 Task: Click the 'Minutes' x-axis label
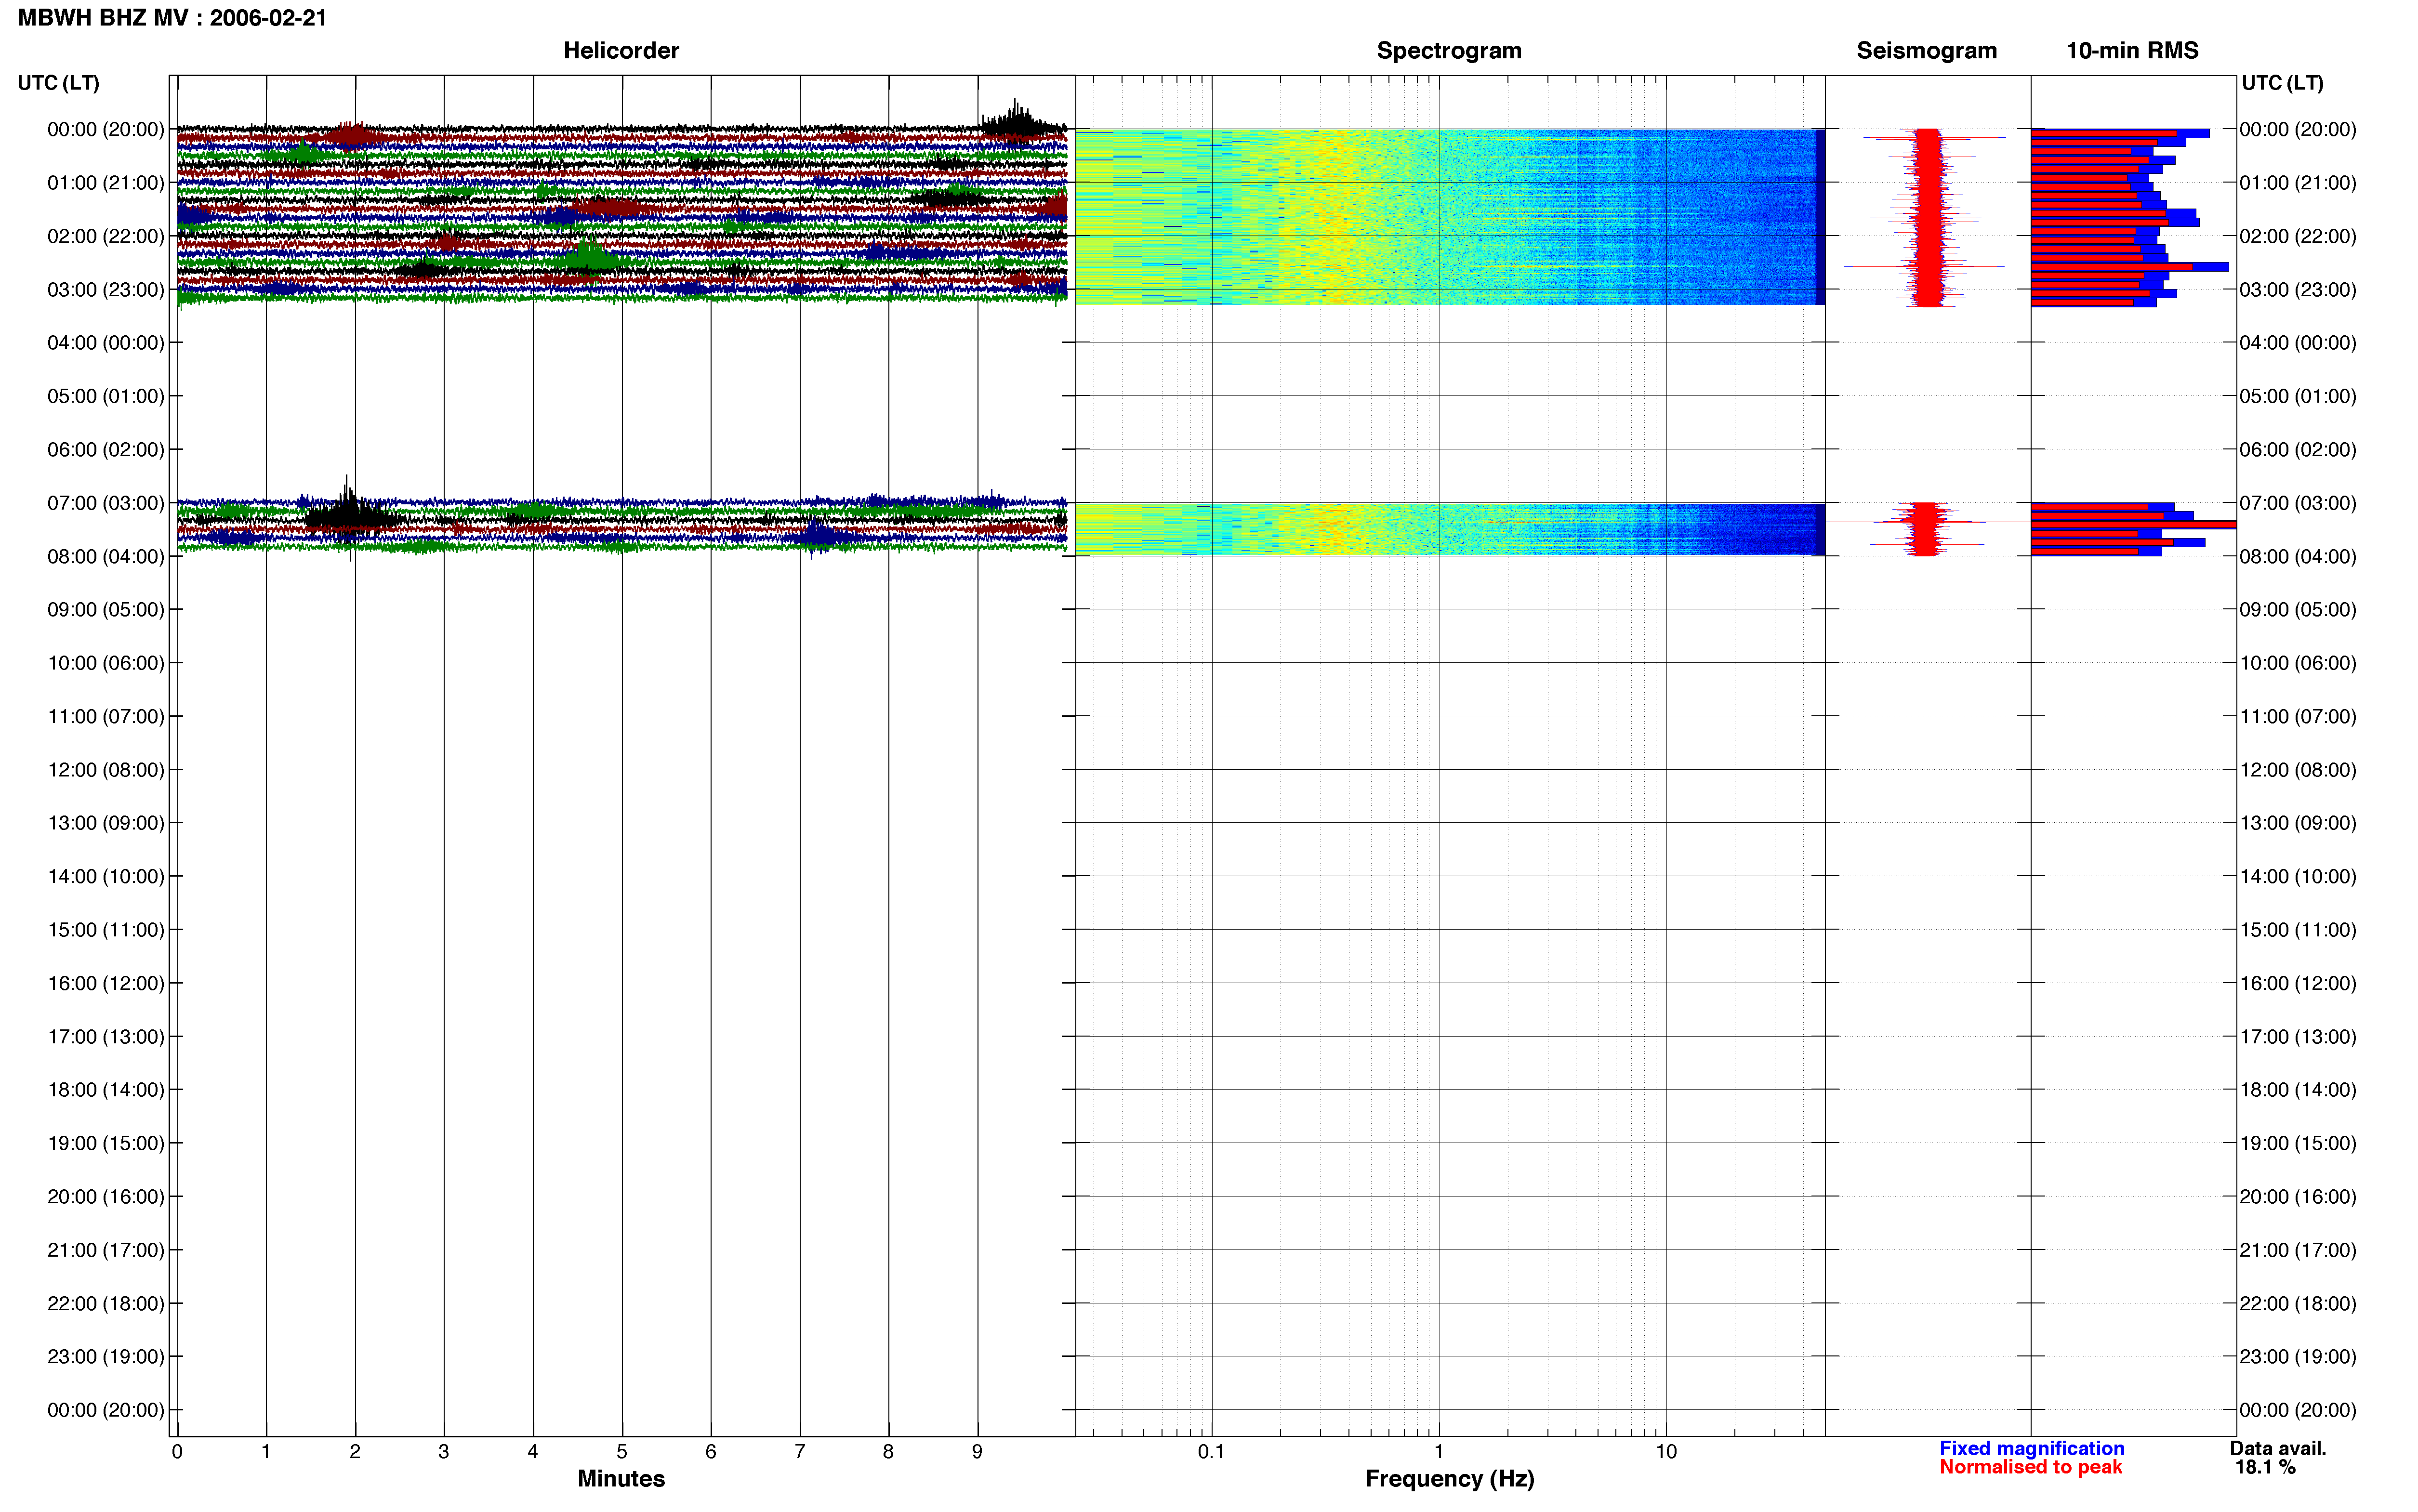tap(621, 1478)
